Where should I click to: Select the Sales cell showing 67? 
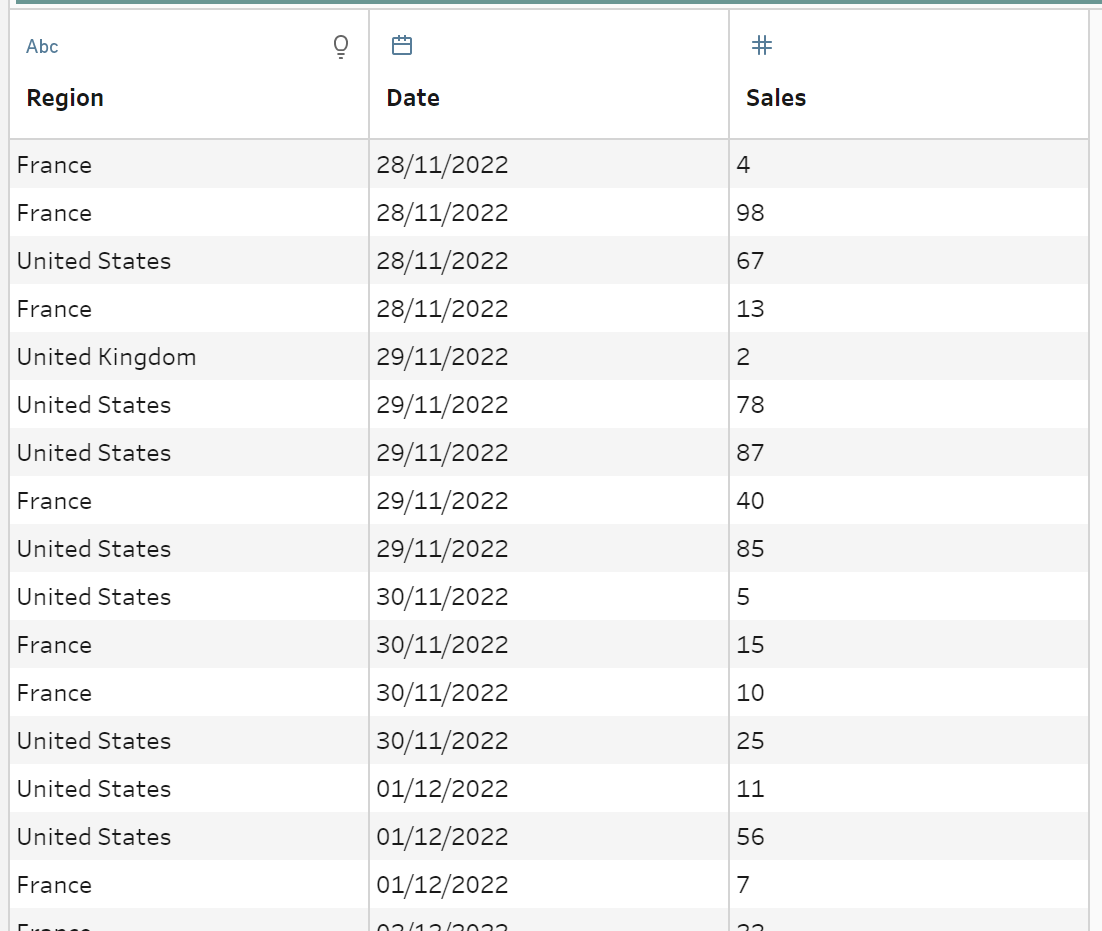[x=750, y=261]
